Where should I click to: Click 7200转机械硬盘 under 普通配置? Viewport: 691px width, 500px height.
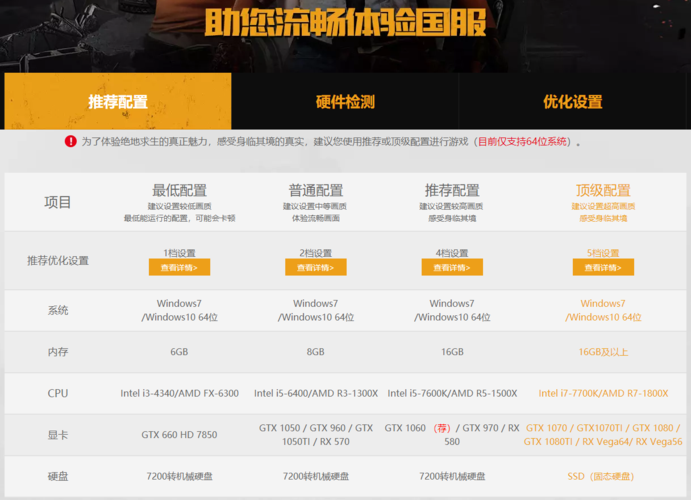click(x=316, y=476)
